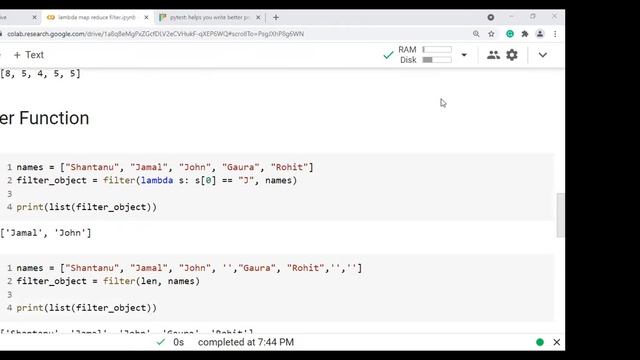Close the pytest browser tab
The width and height of the screenshot is (640, 360).
click(258, 18)
